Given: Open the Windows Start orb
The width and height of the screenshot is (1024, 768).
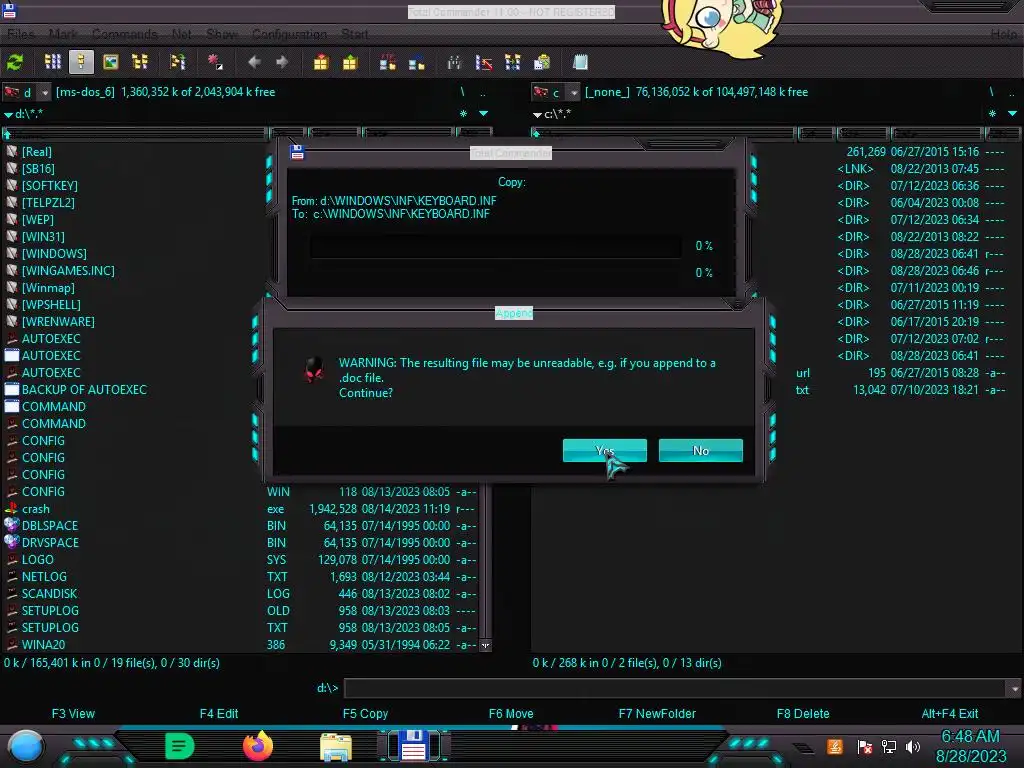Looking at the screenshot, I should pyautogui.click(x=25, y=746).
